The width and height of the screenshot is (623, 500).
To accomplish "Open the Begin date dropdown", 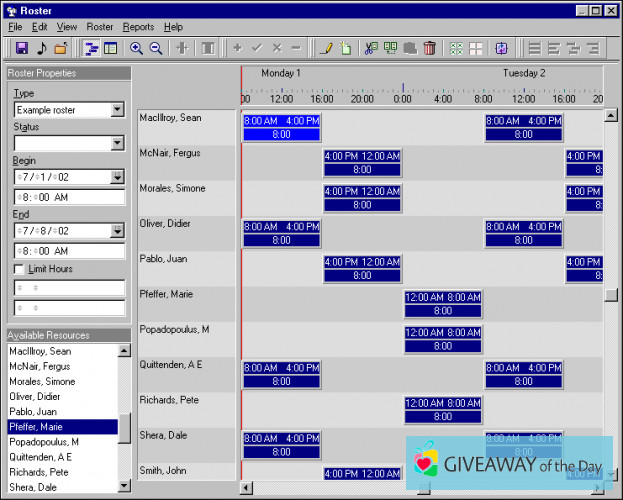I will pos(117,177).
